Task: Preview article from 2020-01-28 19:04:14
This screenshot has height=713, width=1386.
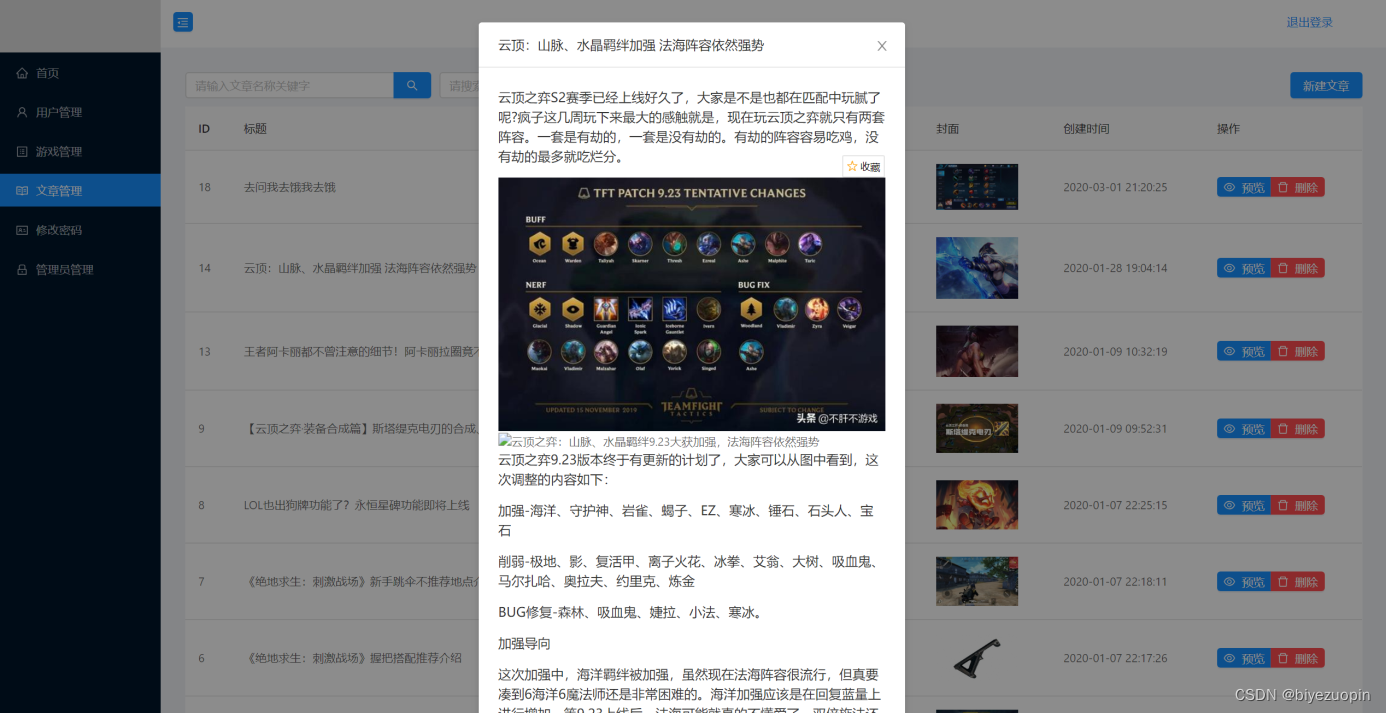Action: 1243,268
